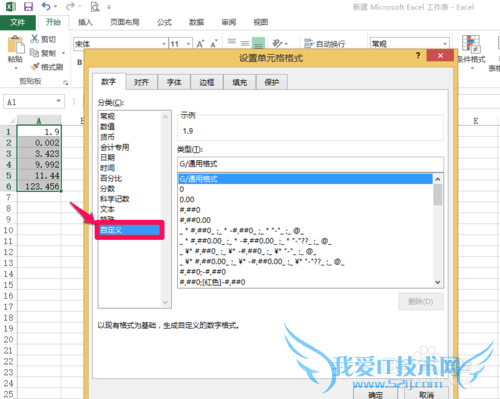Image resolution: width=500 pixels, height=399 pixels.
Task: Select 自定义 in the category list
Action: point(129,230)
